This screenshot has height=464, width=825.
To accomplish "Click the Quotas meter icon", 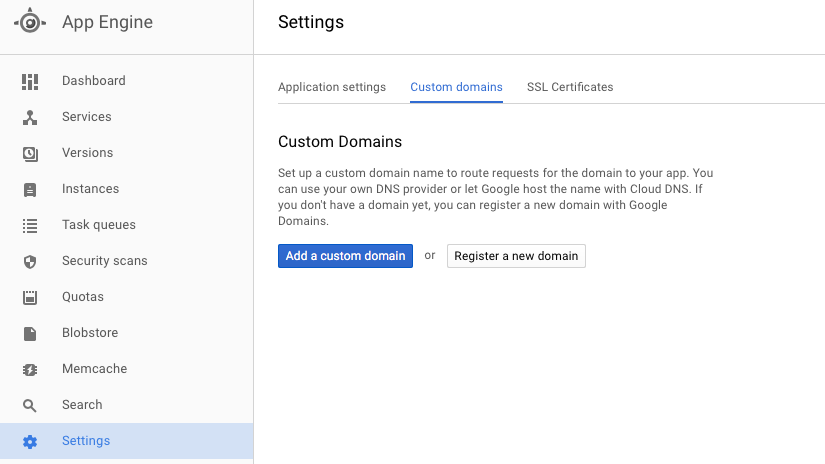I will (30, 297).
